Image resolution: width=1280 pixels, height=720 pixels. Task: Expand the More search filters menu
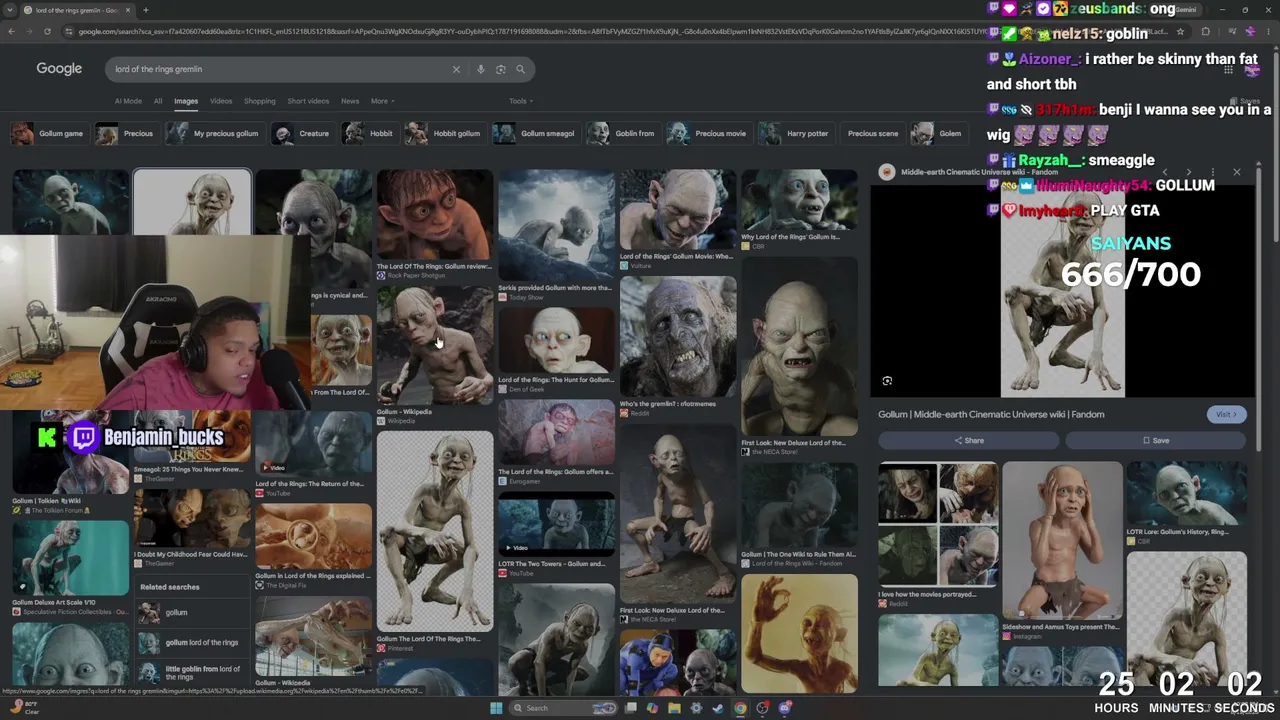click(x=382, y=101)
